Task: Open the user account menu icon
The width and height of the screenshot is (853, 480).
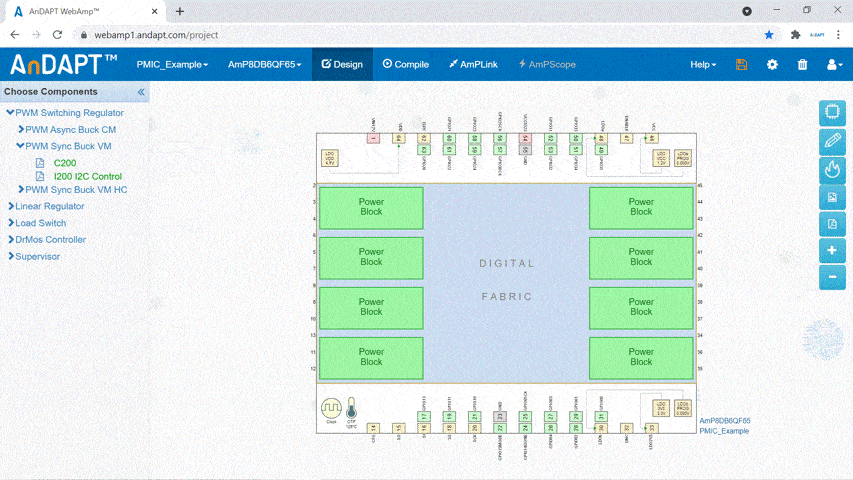Action: click(835, 64)
